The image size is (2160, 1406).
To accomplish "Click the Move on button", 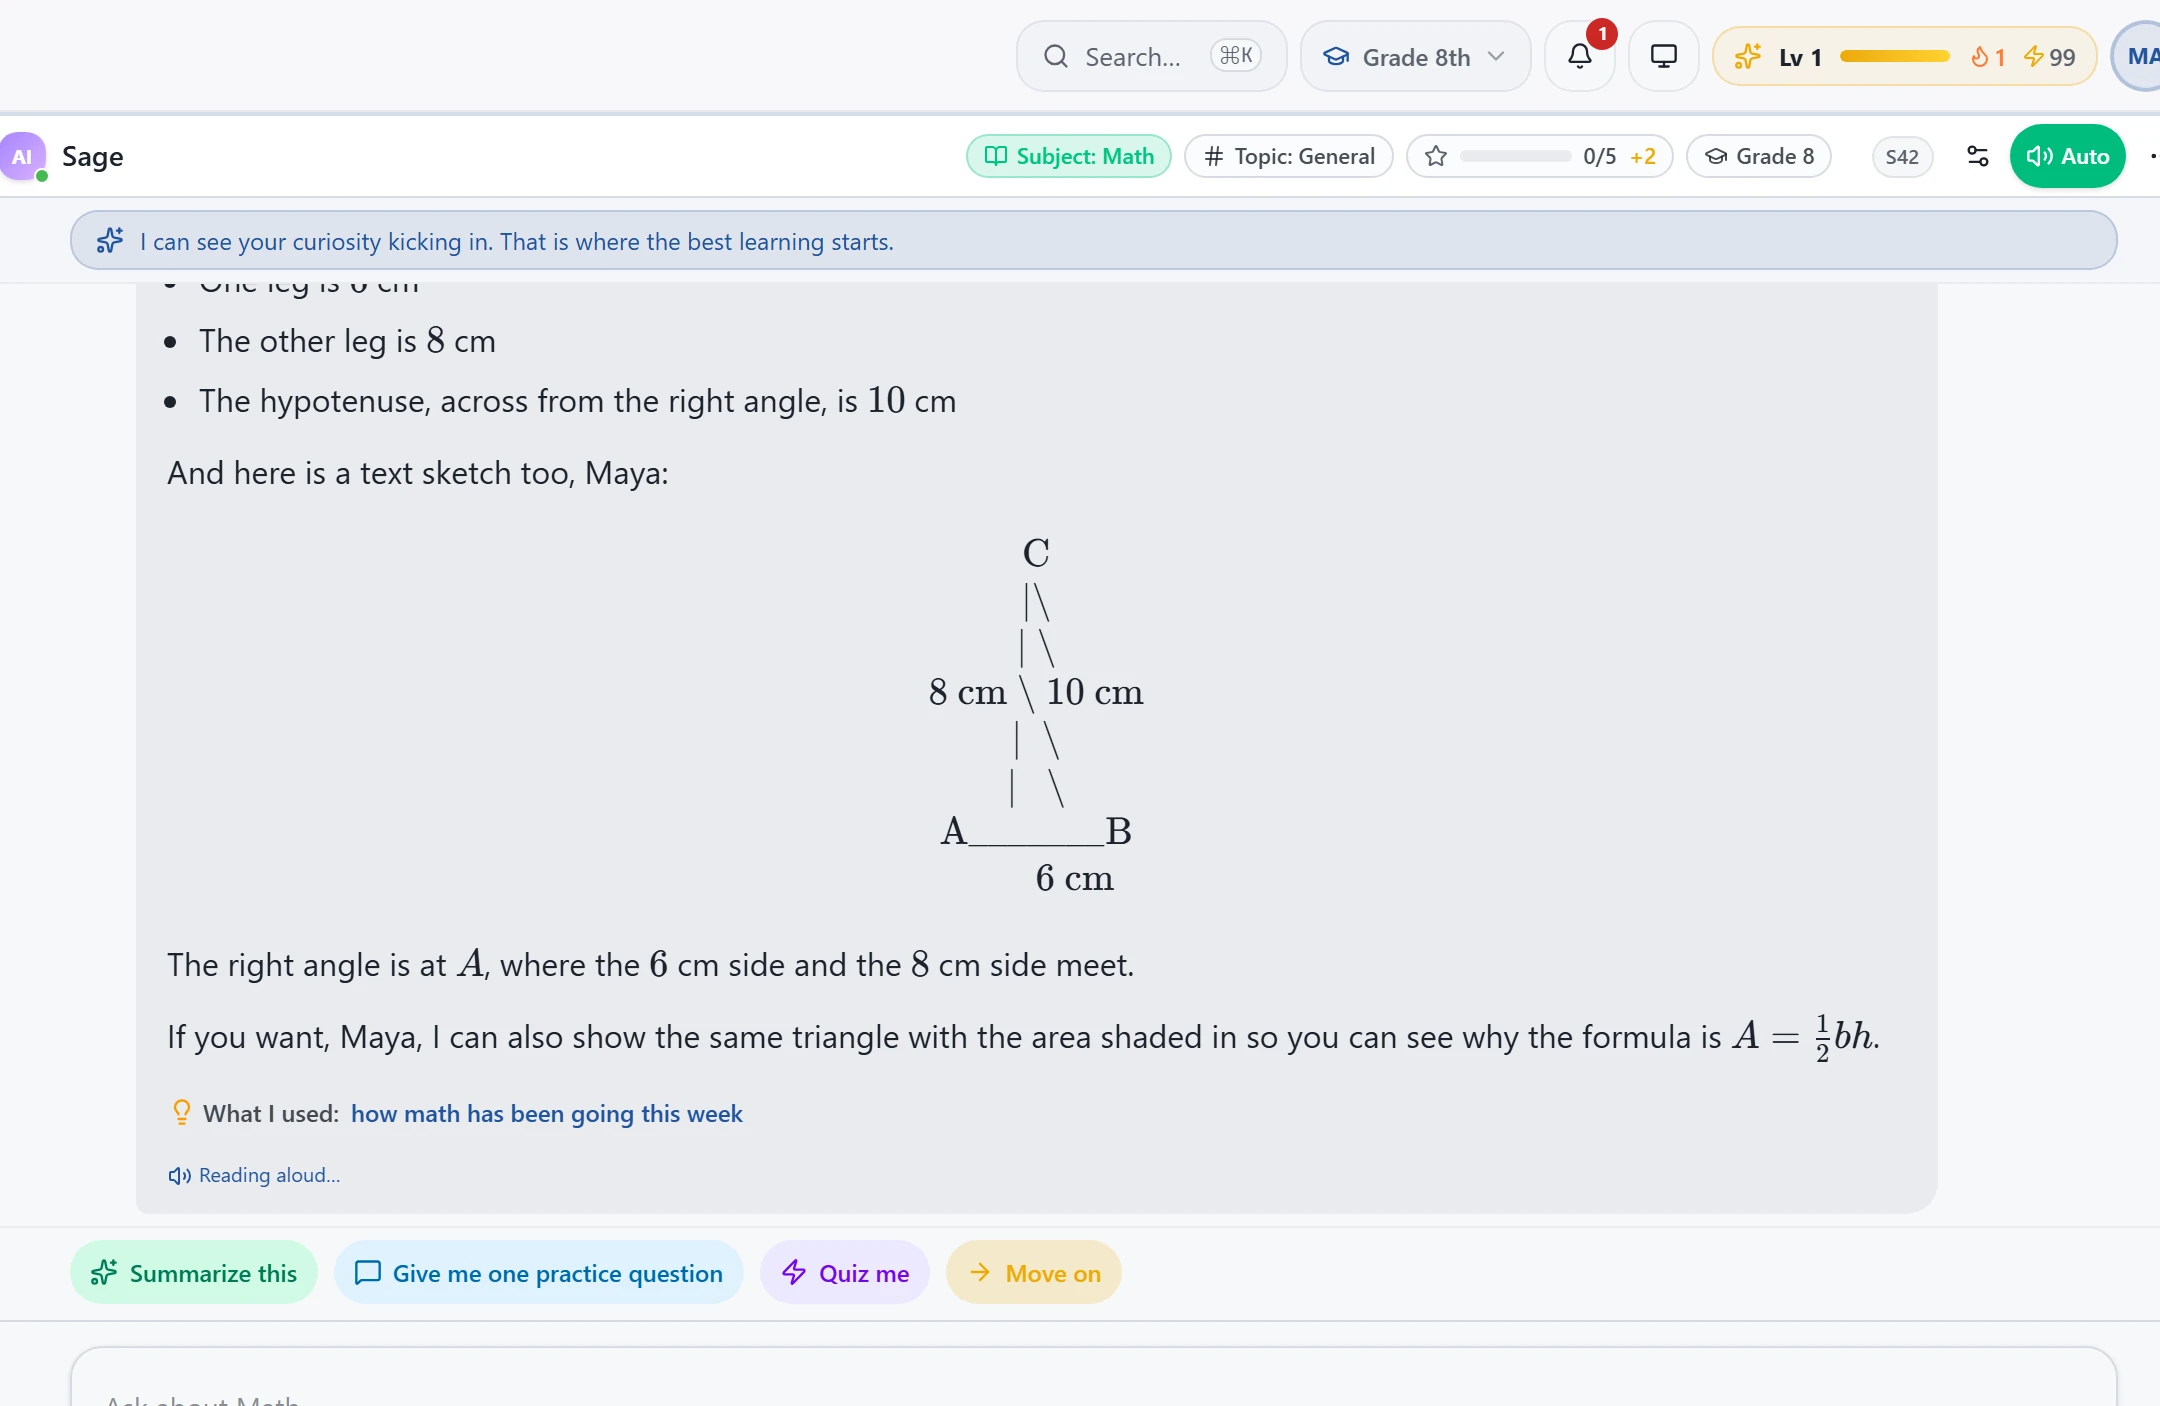I will [1034, 1273].
